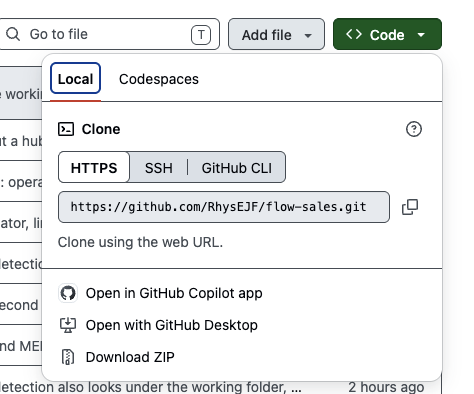
Task: Toggle the green Code dropdown
Action: 387,34
